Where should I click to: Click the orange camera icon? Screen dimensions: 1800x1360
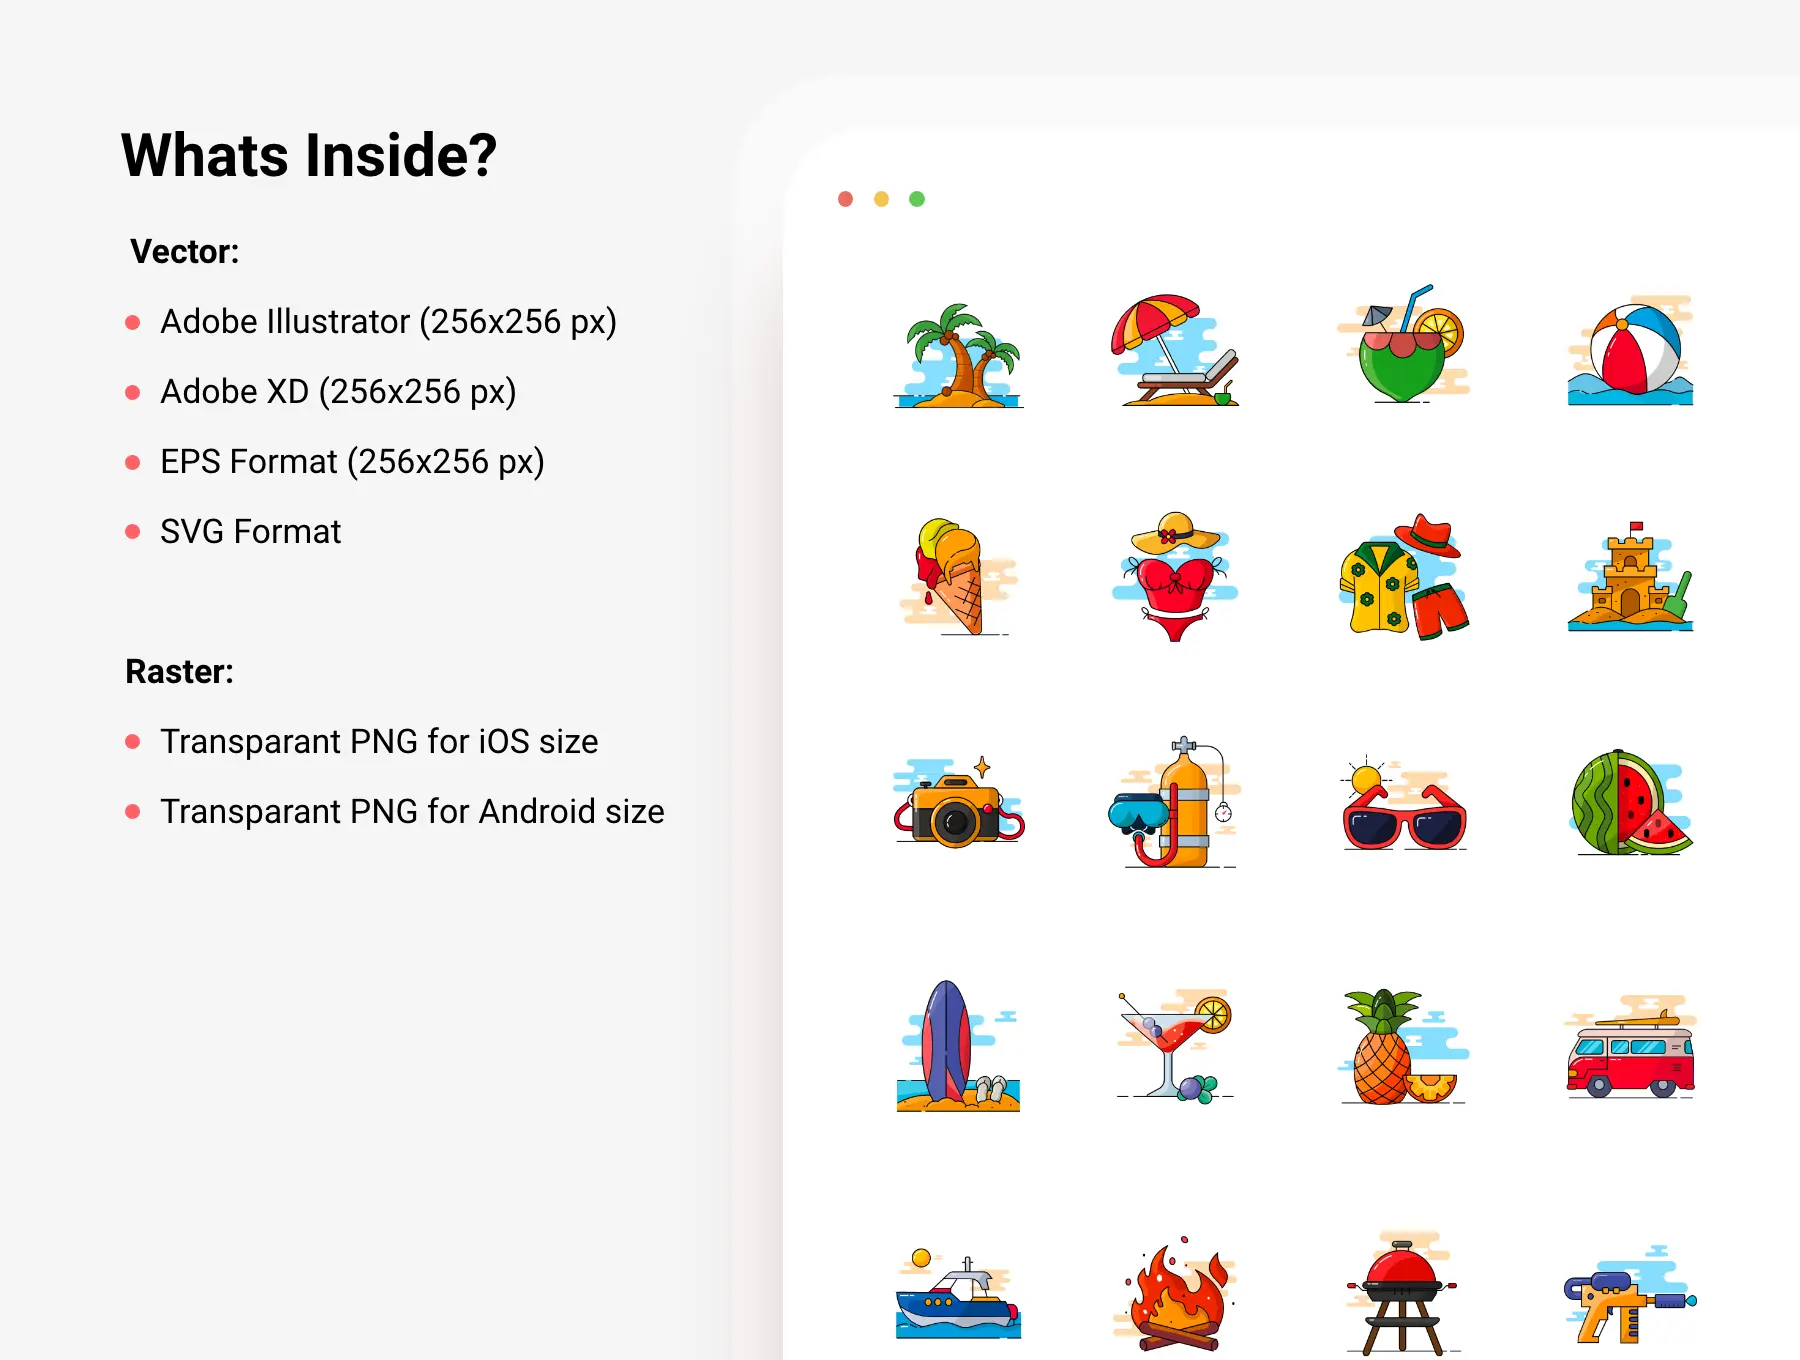click(958, 803)
